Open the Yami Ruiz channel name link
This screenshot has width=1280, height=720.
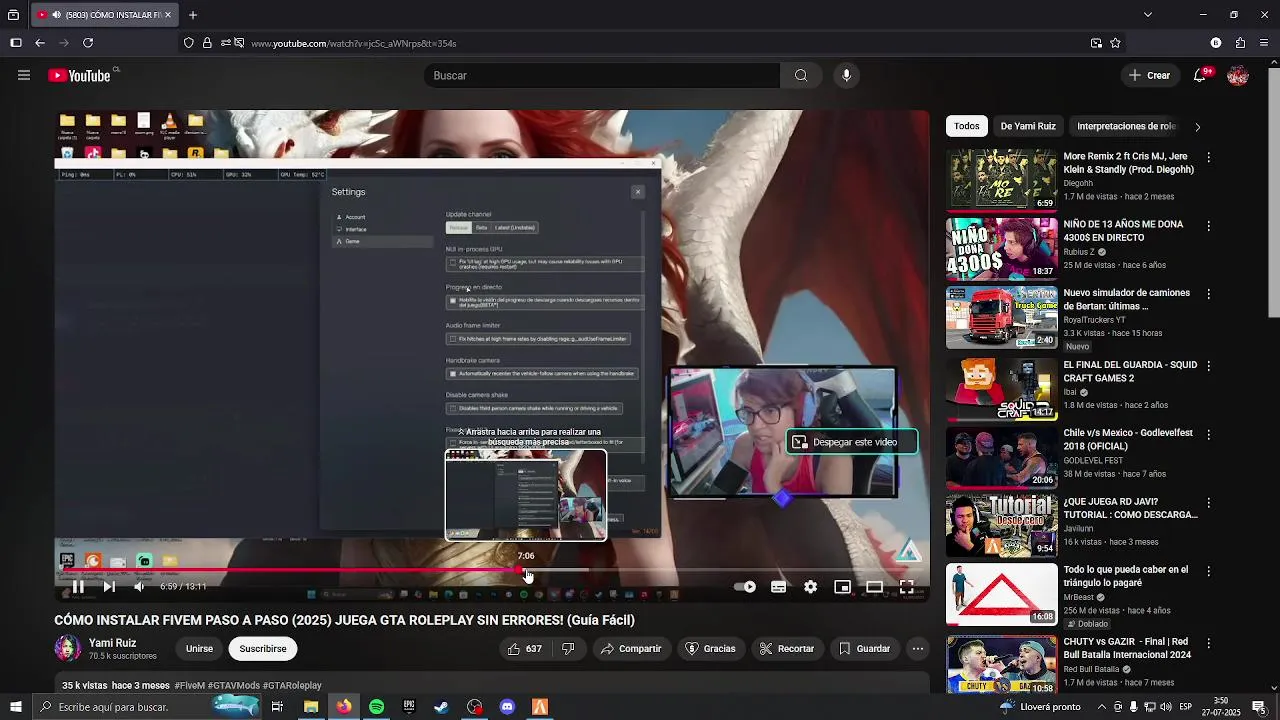[x=112, y=643]
